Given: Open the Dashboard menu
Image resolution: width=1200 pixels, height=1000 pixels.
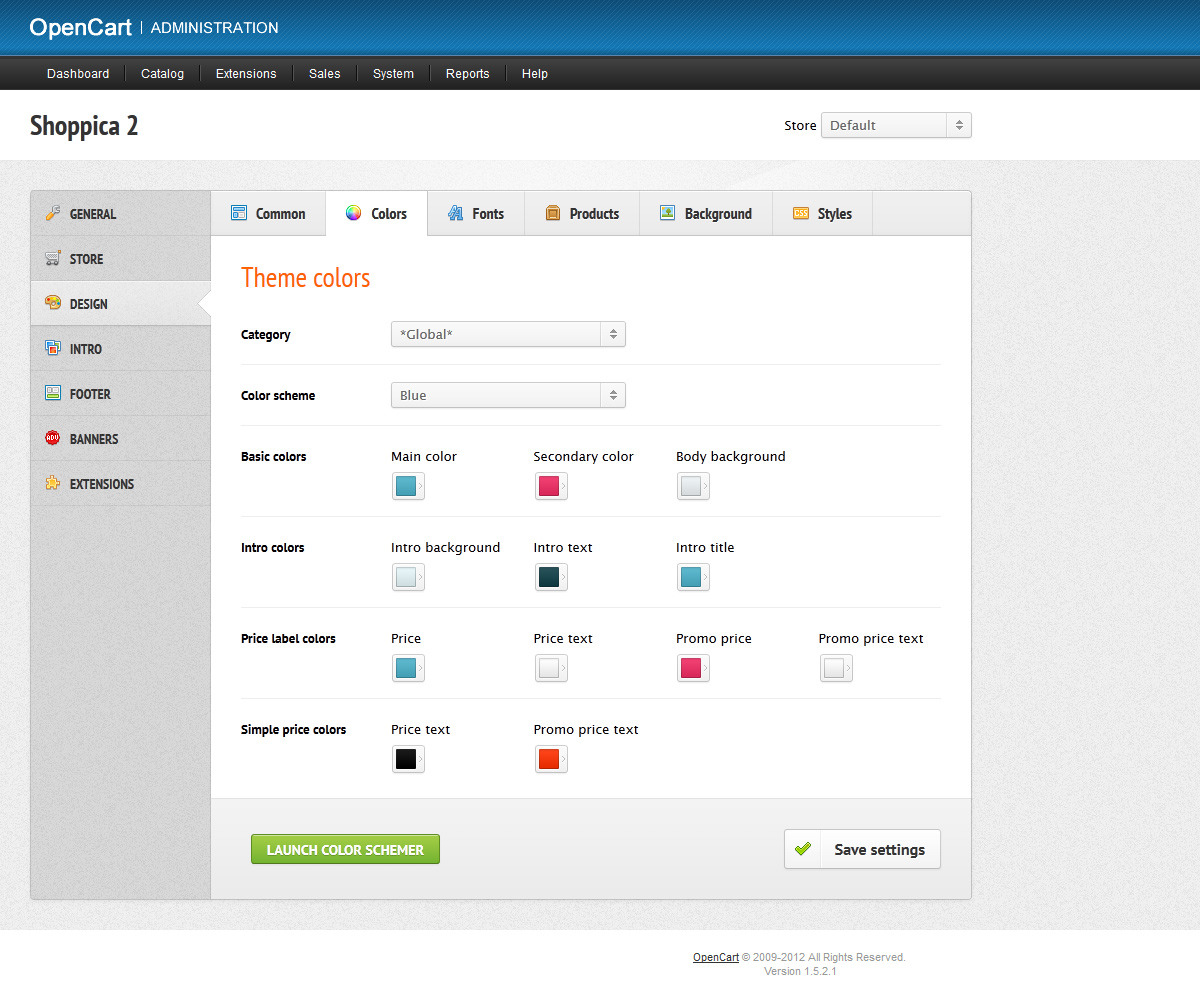Looking at the screenshot, I should click(78, 74).
